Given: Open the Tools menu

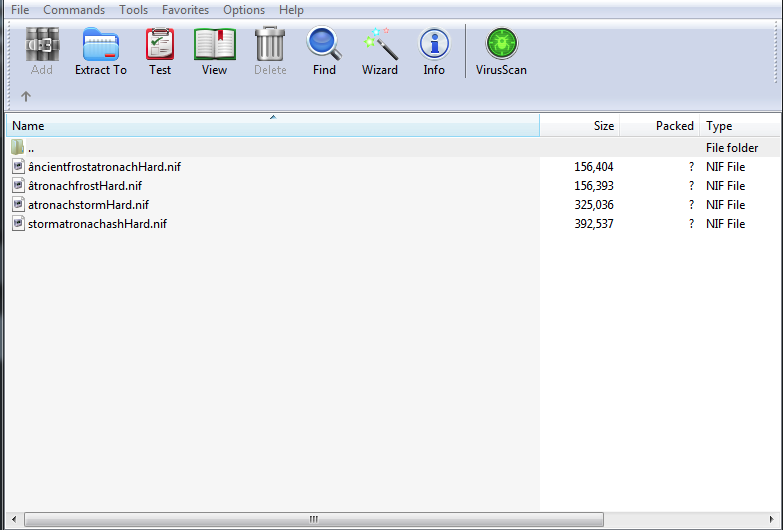Looking at the screenshot, I should (x=133, y=10).
